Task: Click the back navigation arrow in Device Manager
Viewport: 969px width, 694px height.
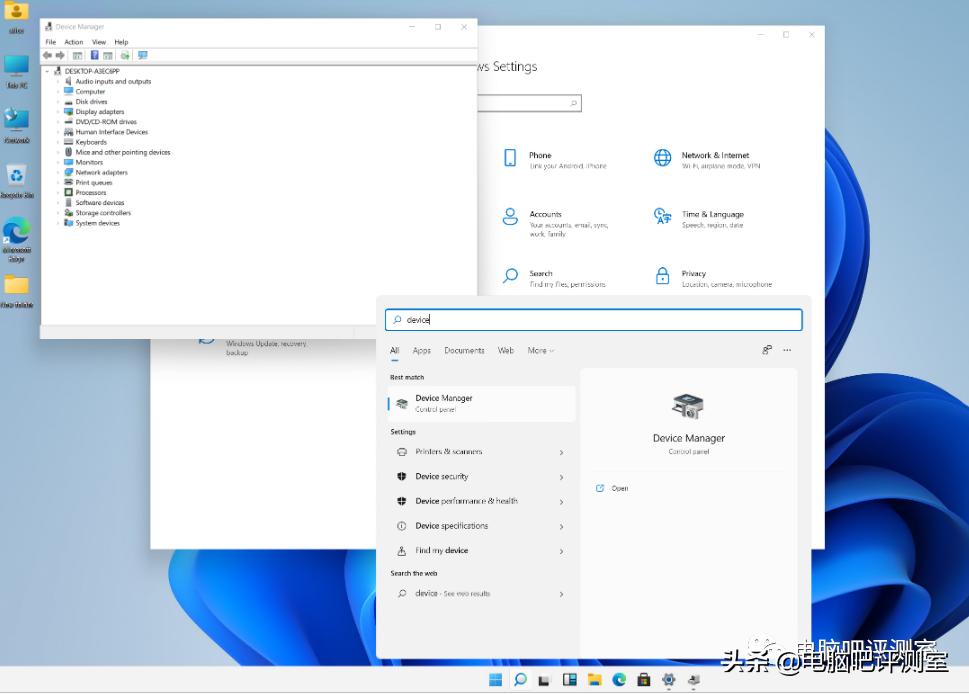Action: coord(47,55)
